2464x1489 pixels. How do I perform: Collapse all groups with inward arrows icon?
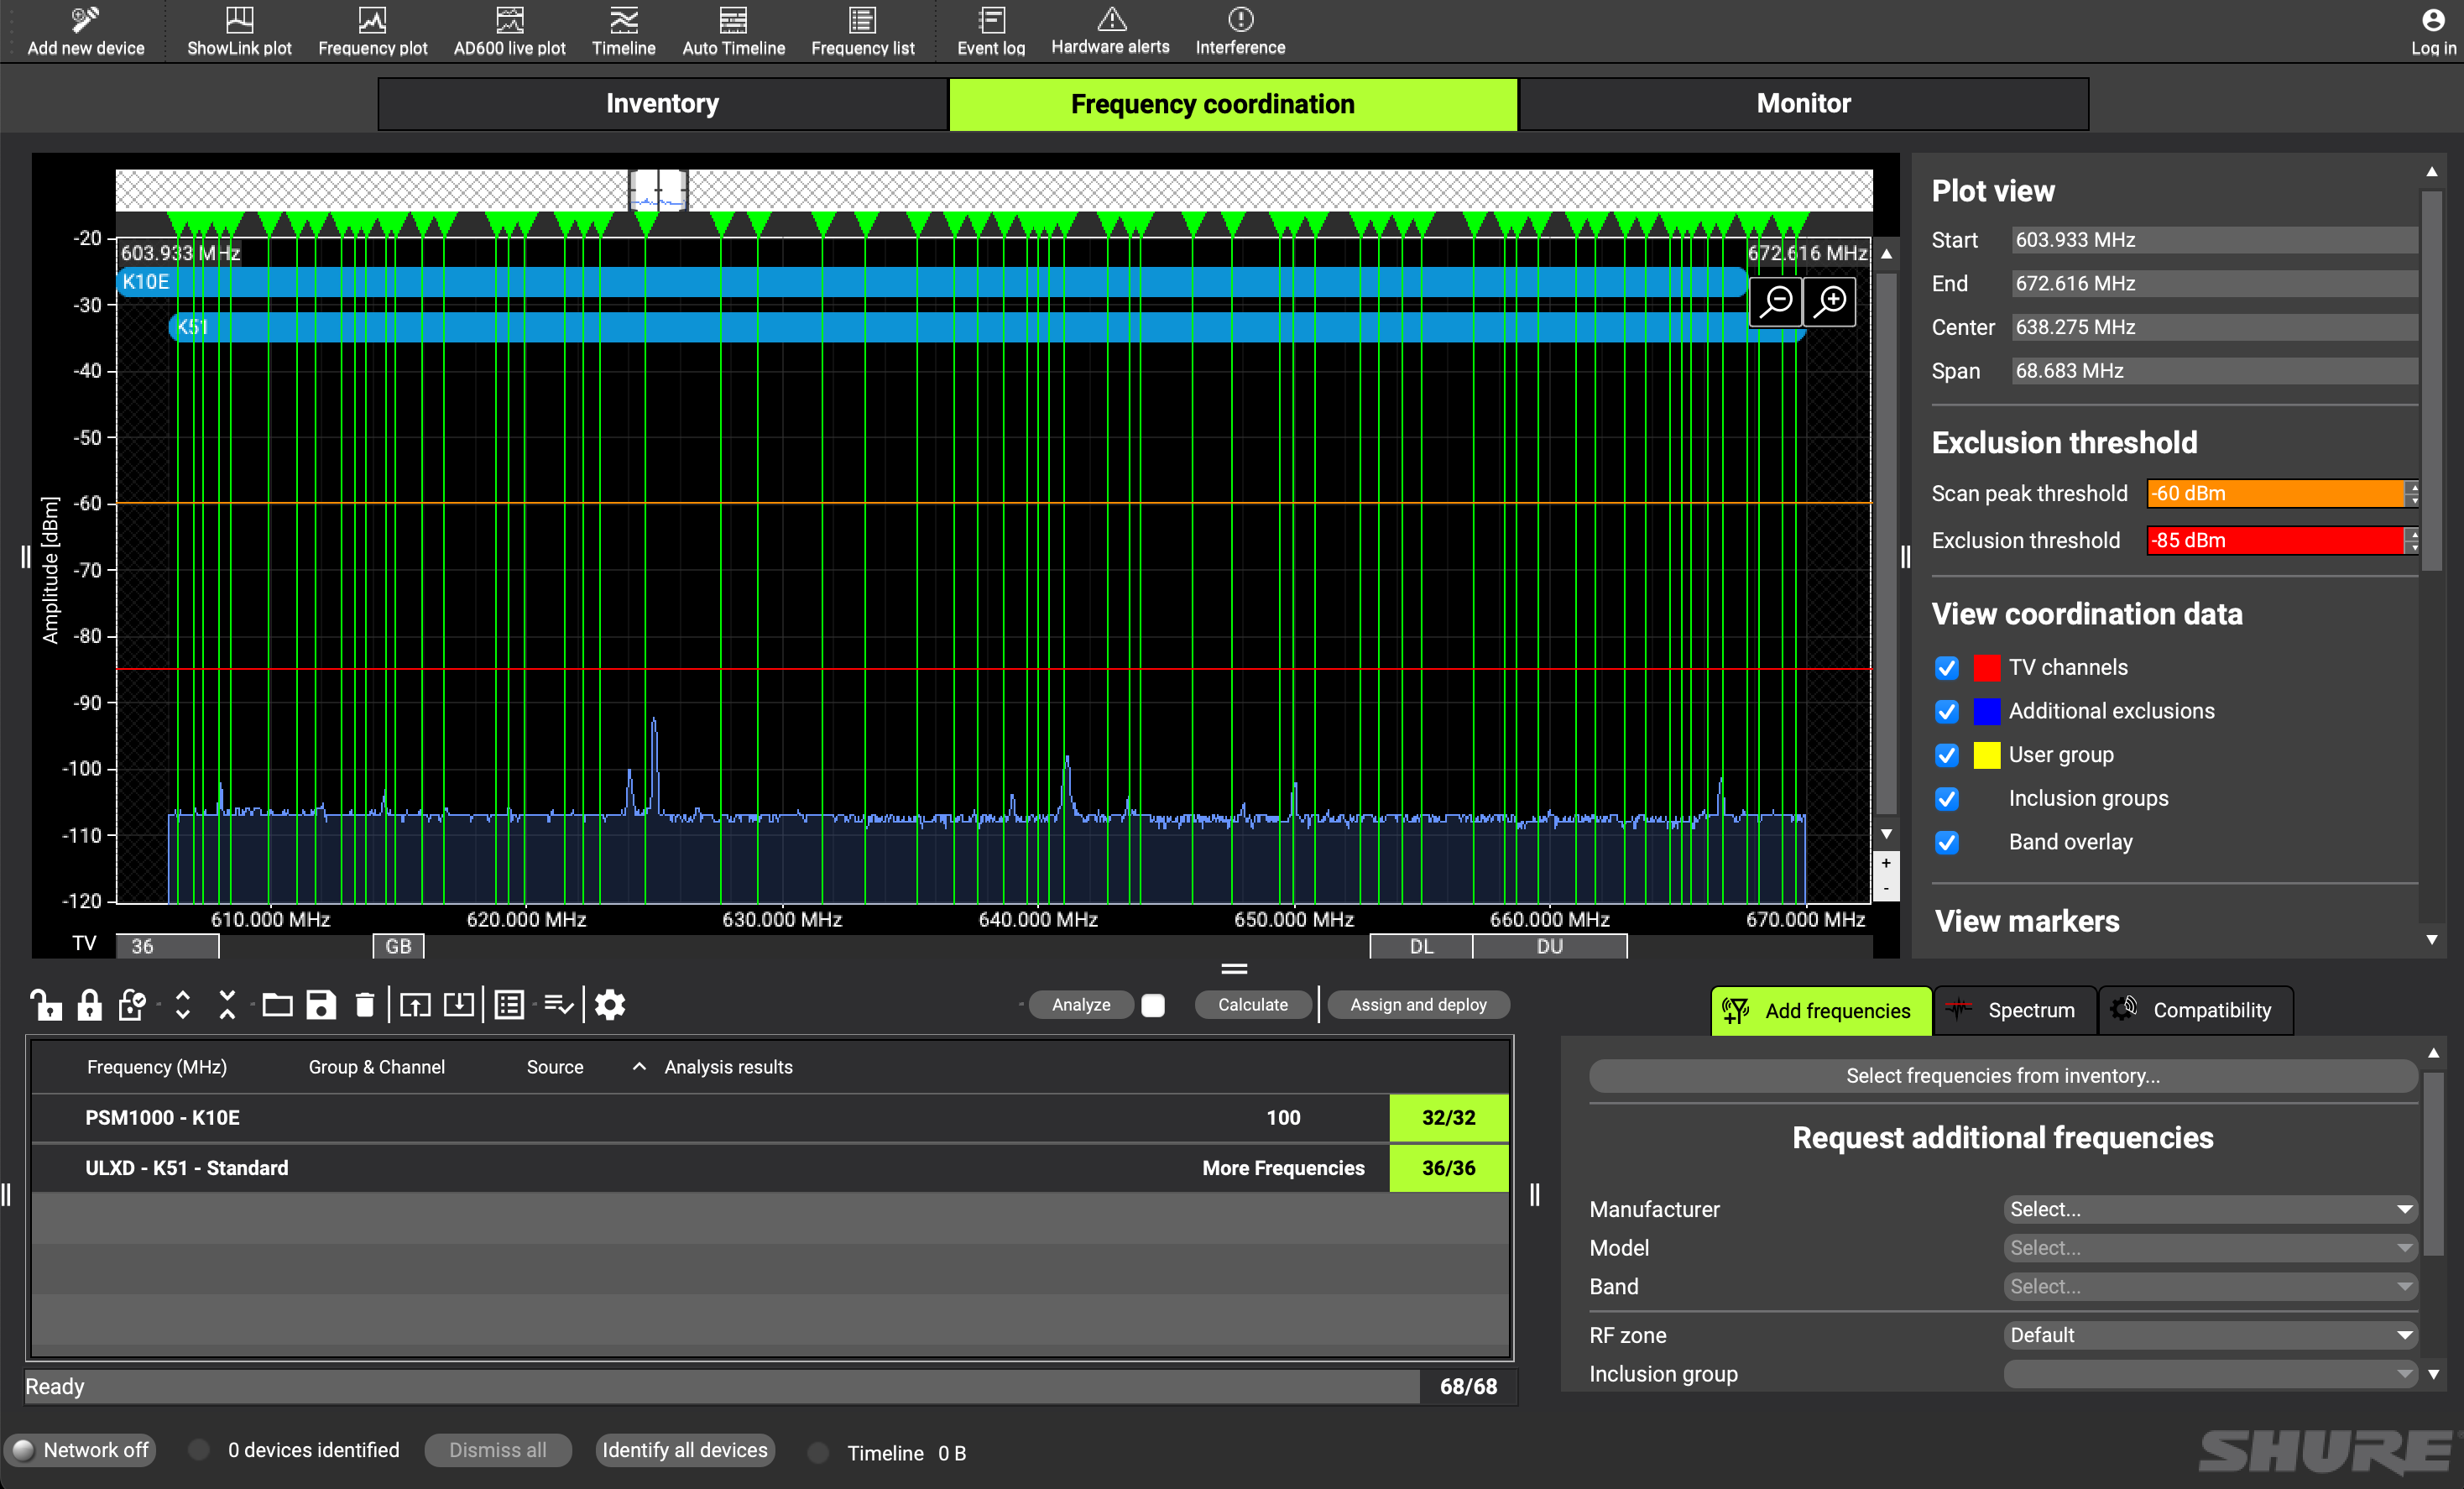(227, 1004)
